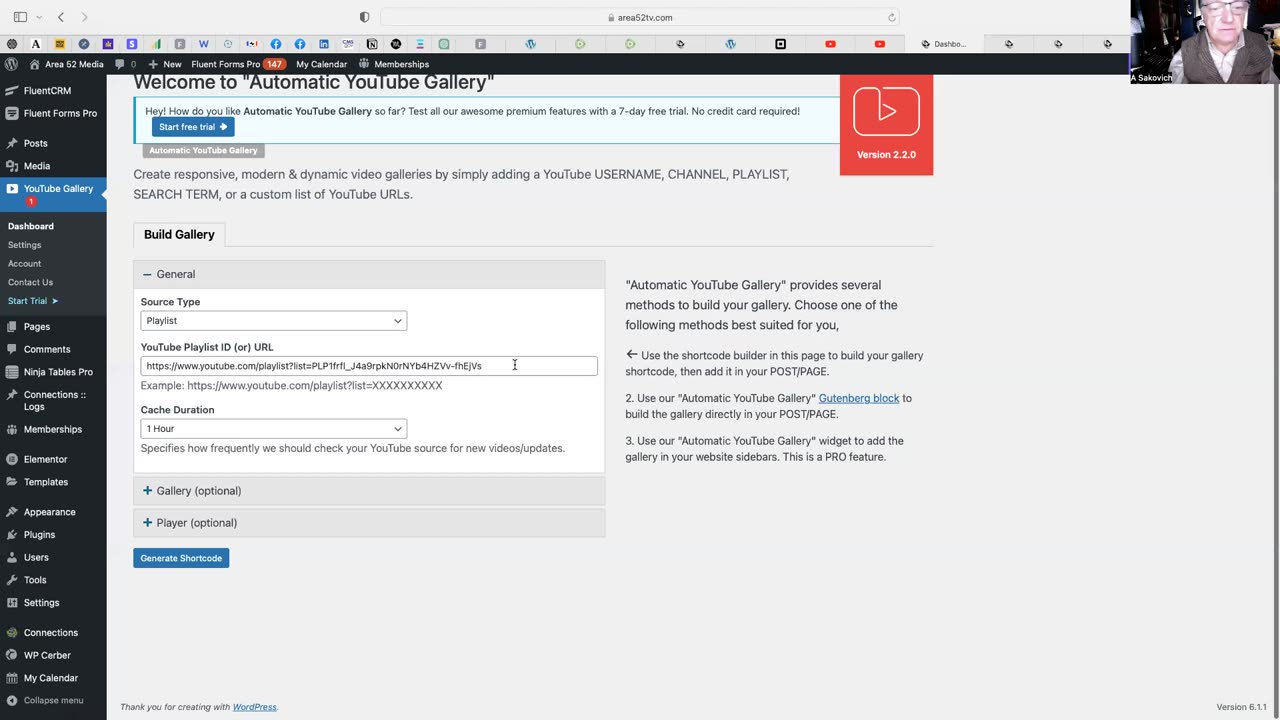Click the Tools wrench icon in sidebar
This screenshot has width=1280, height=720.
pos(12,580)
